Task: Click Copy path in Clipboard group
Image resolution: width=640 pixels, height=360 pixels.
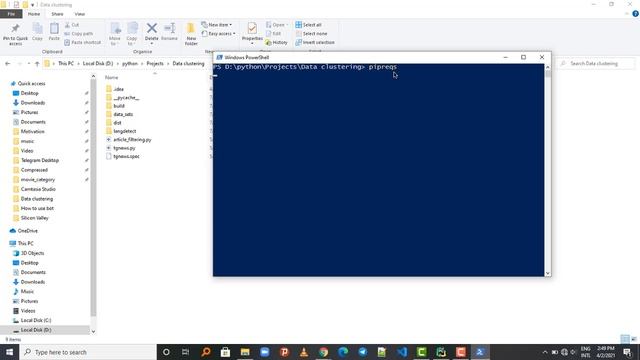Action: coord(79,33)
